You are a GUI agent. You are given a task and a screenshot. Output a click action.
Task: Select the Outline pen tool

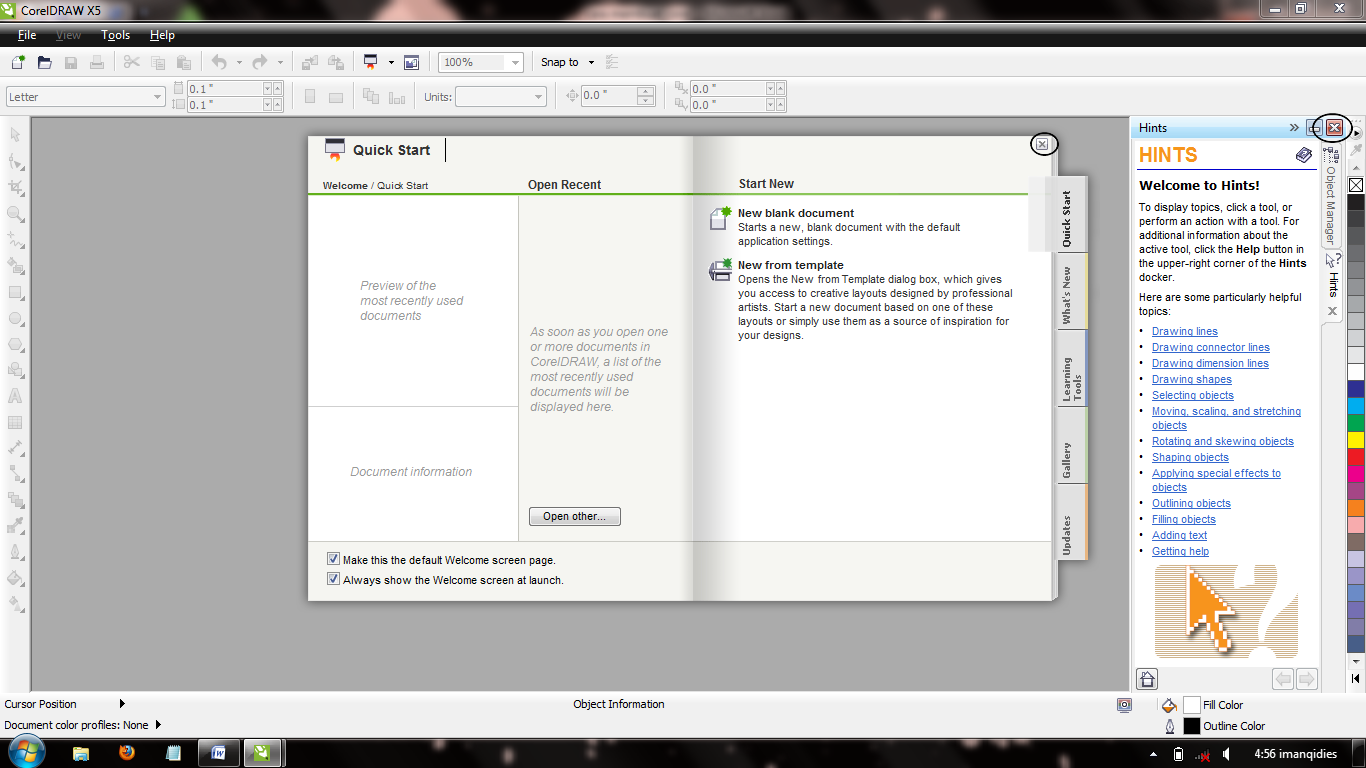(15, 552)
